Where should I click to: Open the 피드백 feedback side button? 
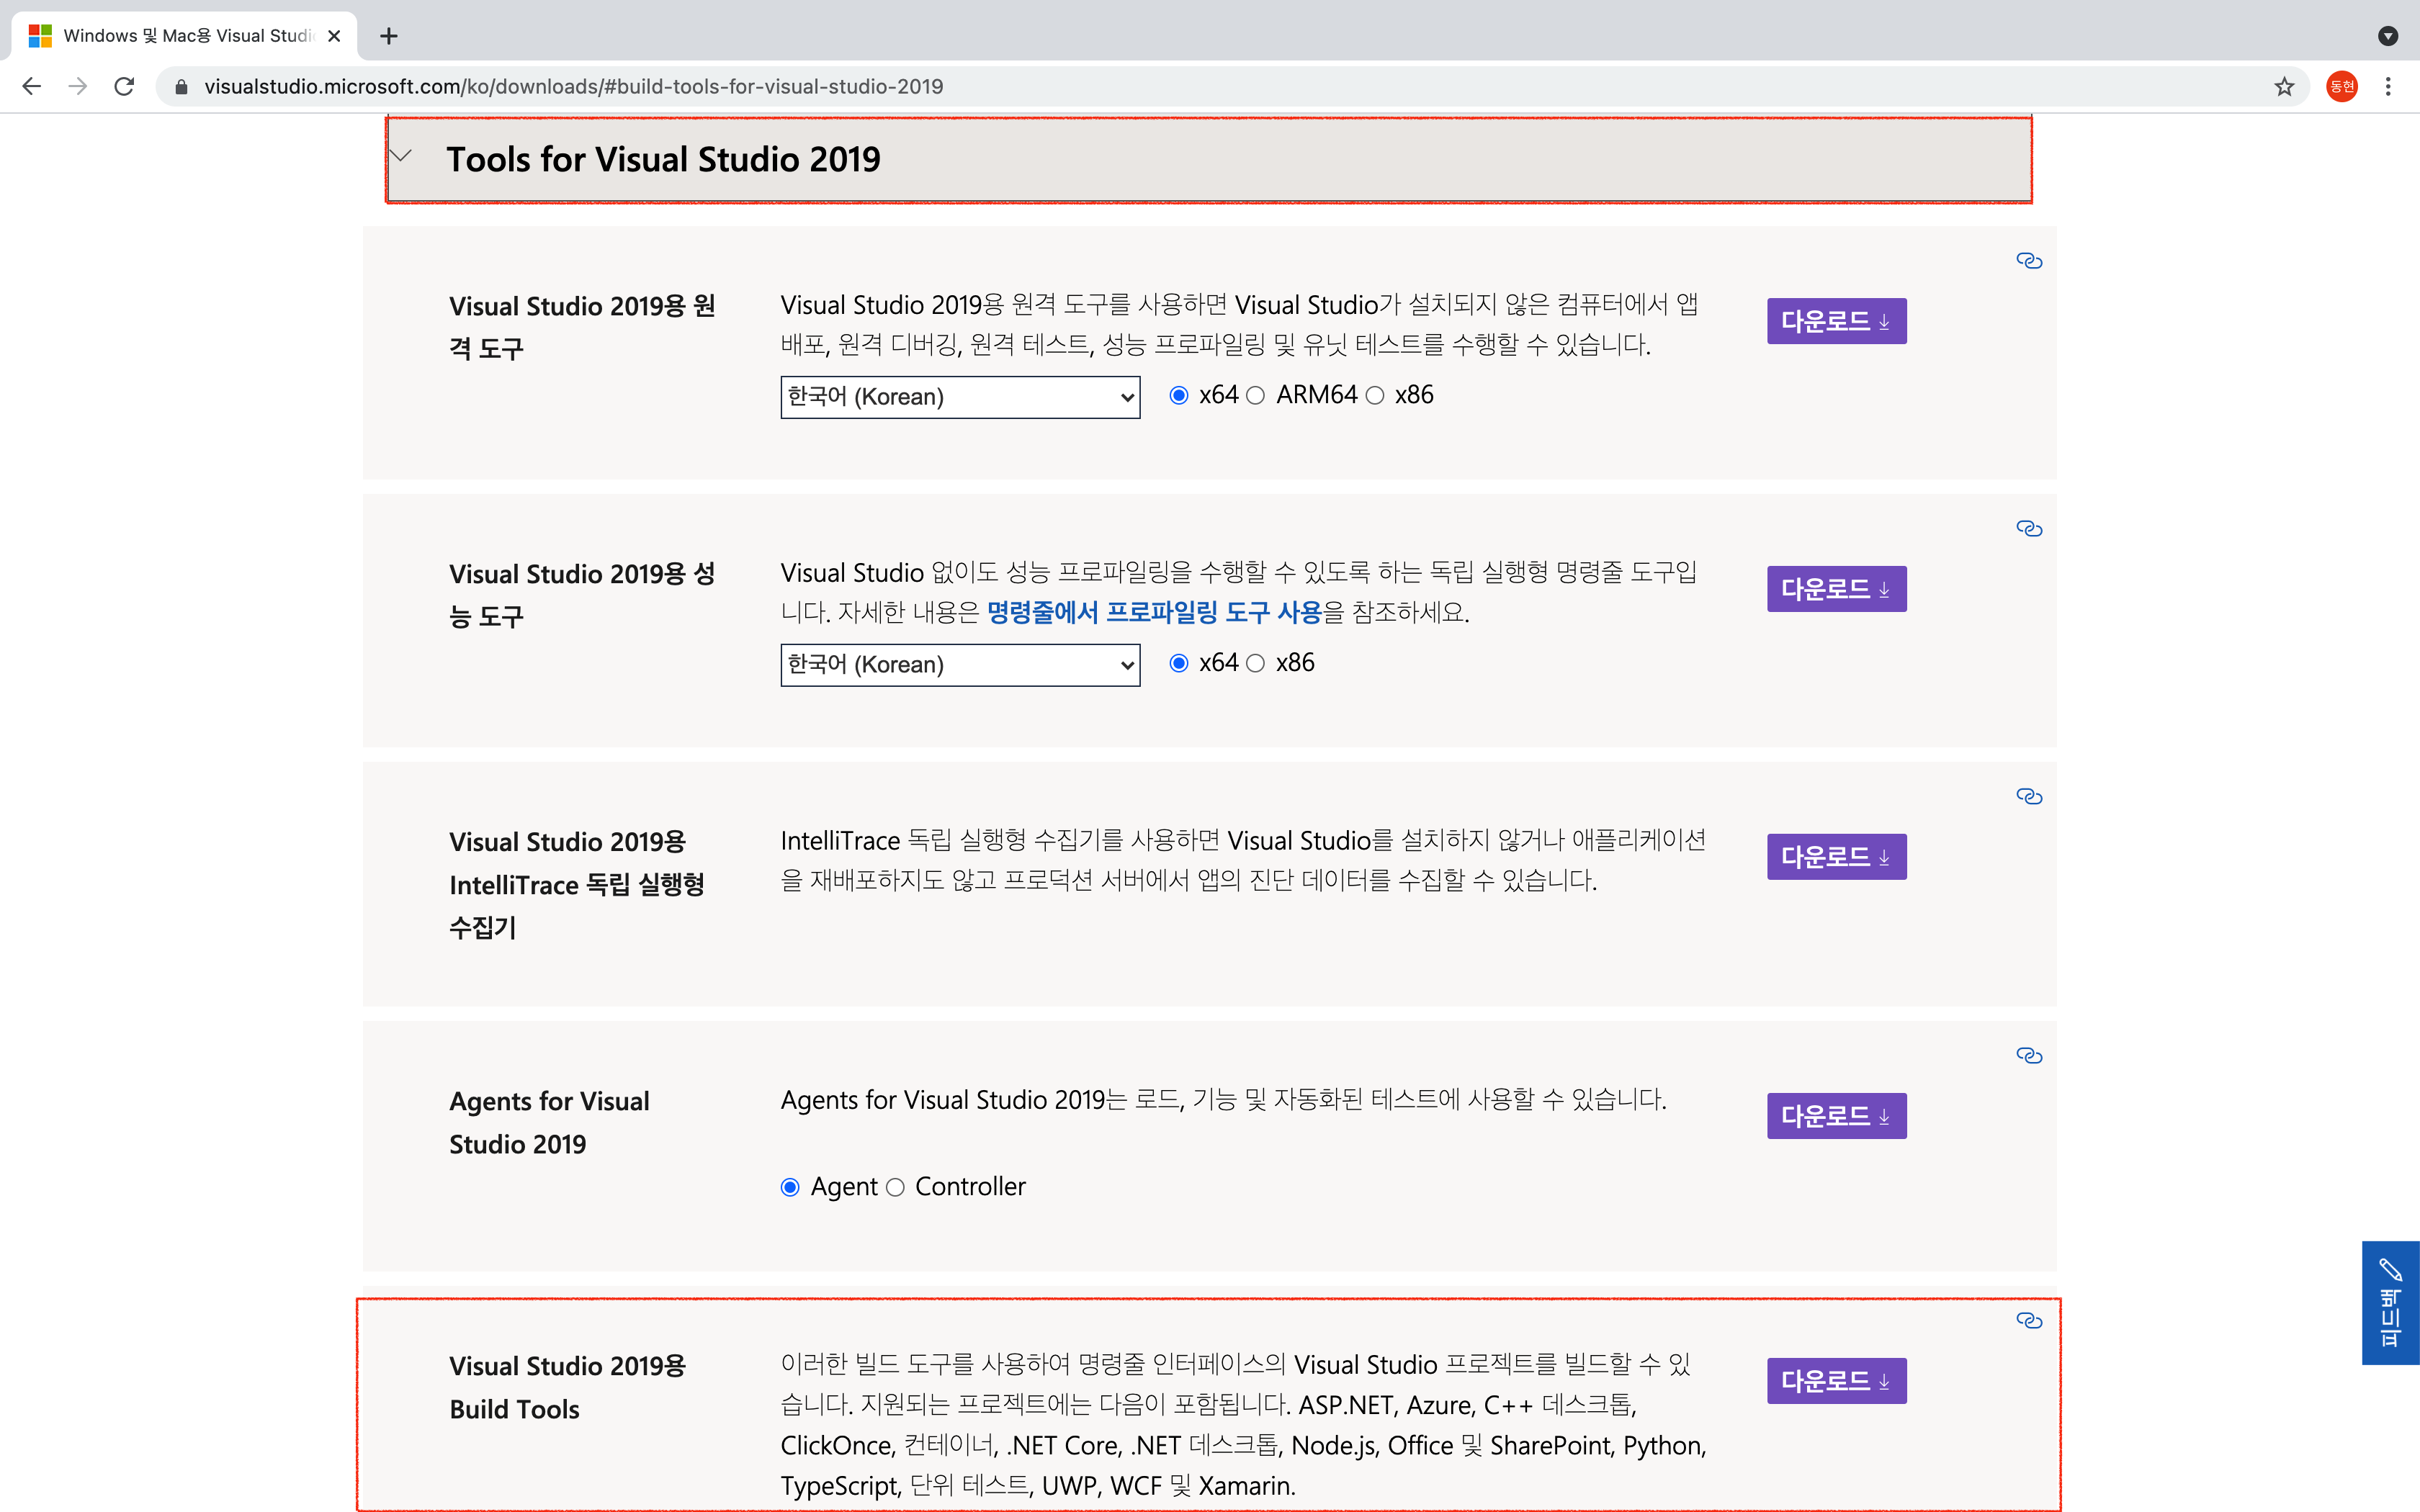(x=2390, y=1303)
